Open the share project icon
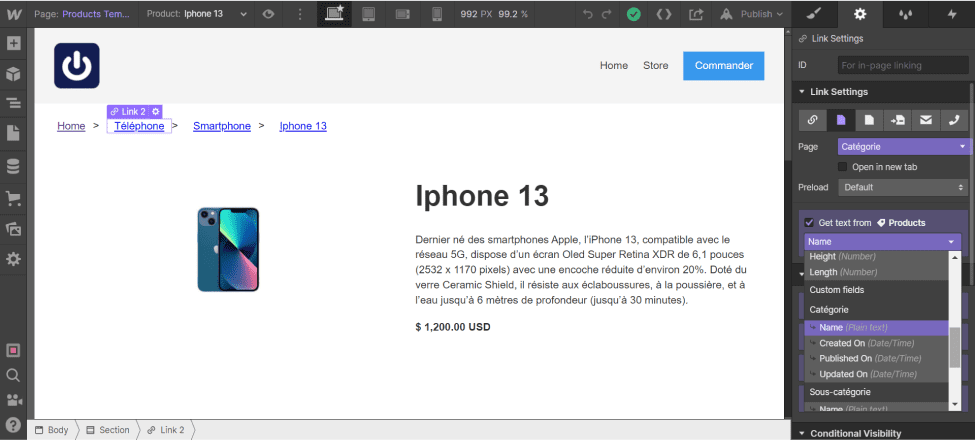 (x=696, y=14)
